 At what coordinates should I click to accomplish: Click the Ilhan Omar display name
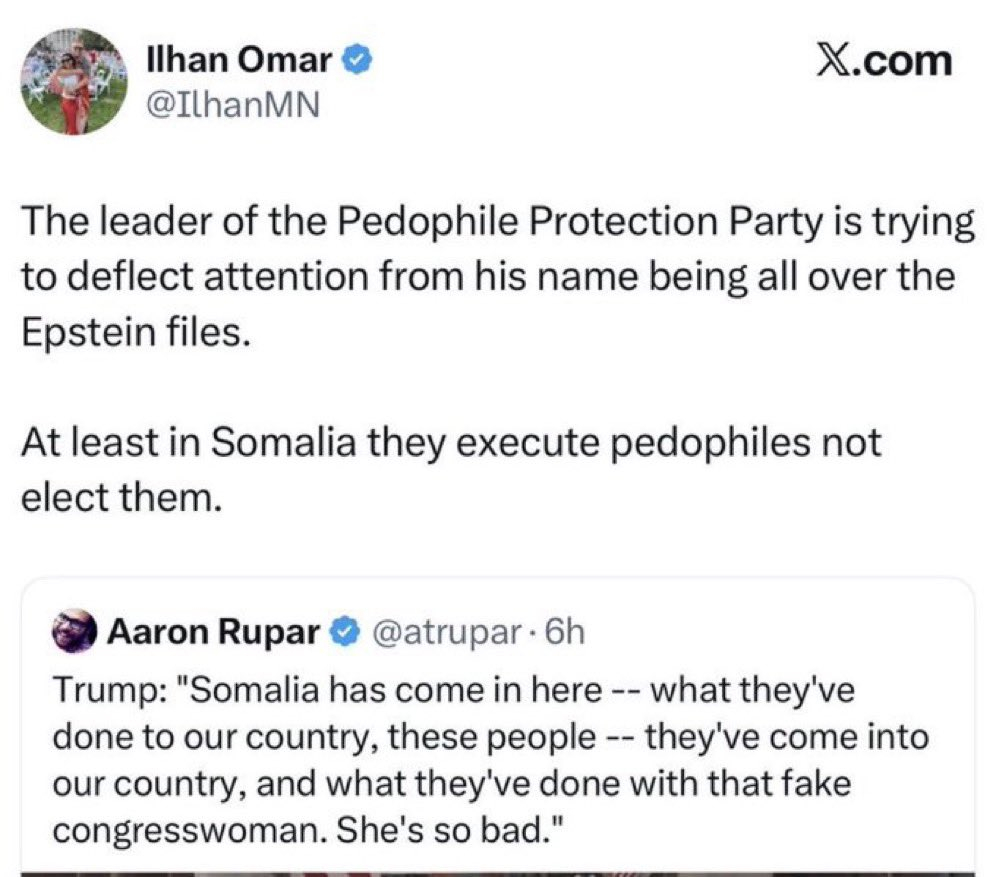(x=238, y=61)
